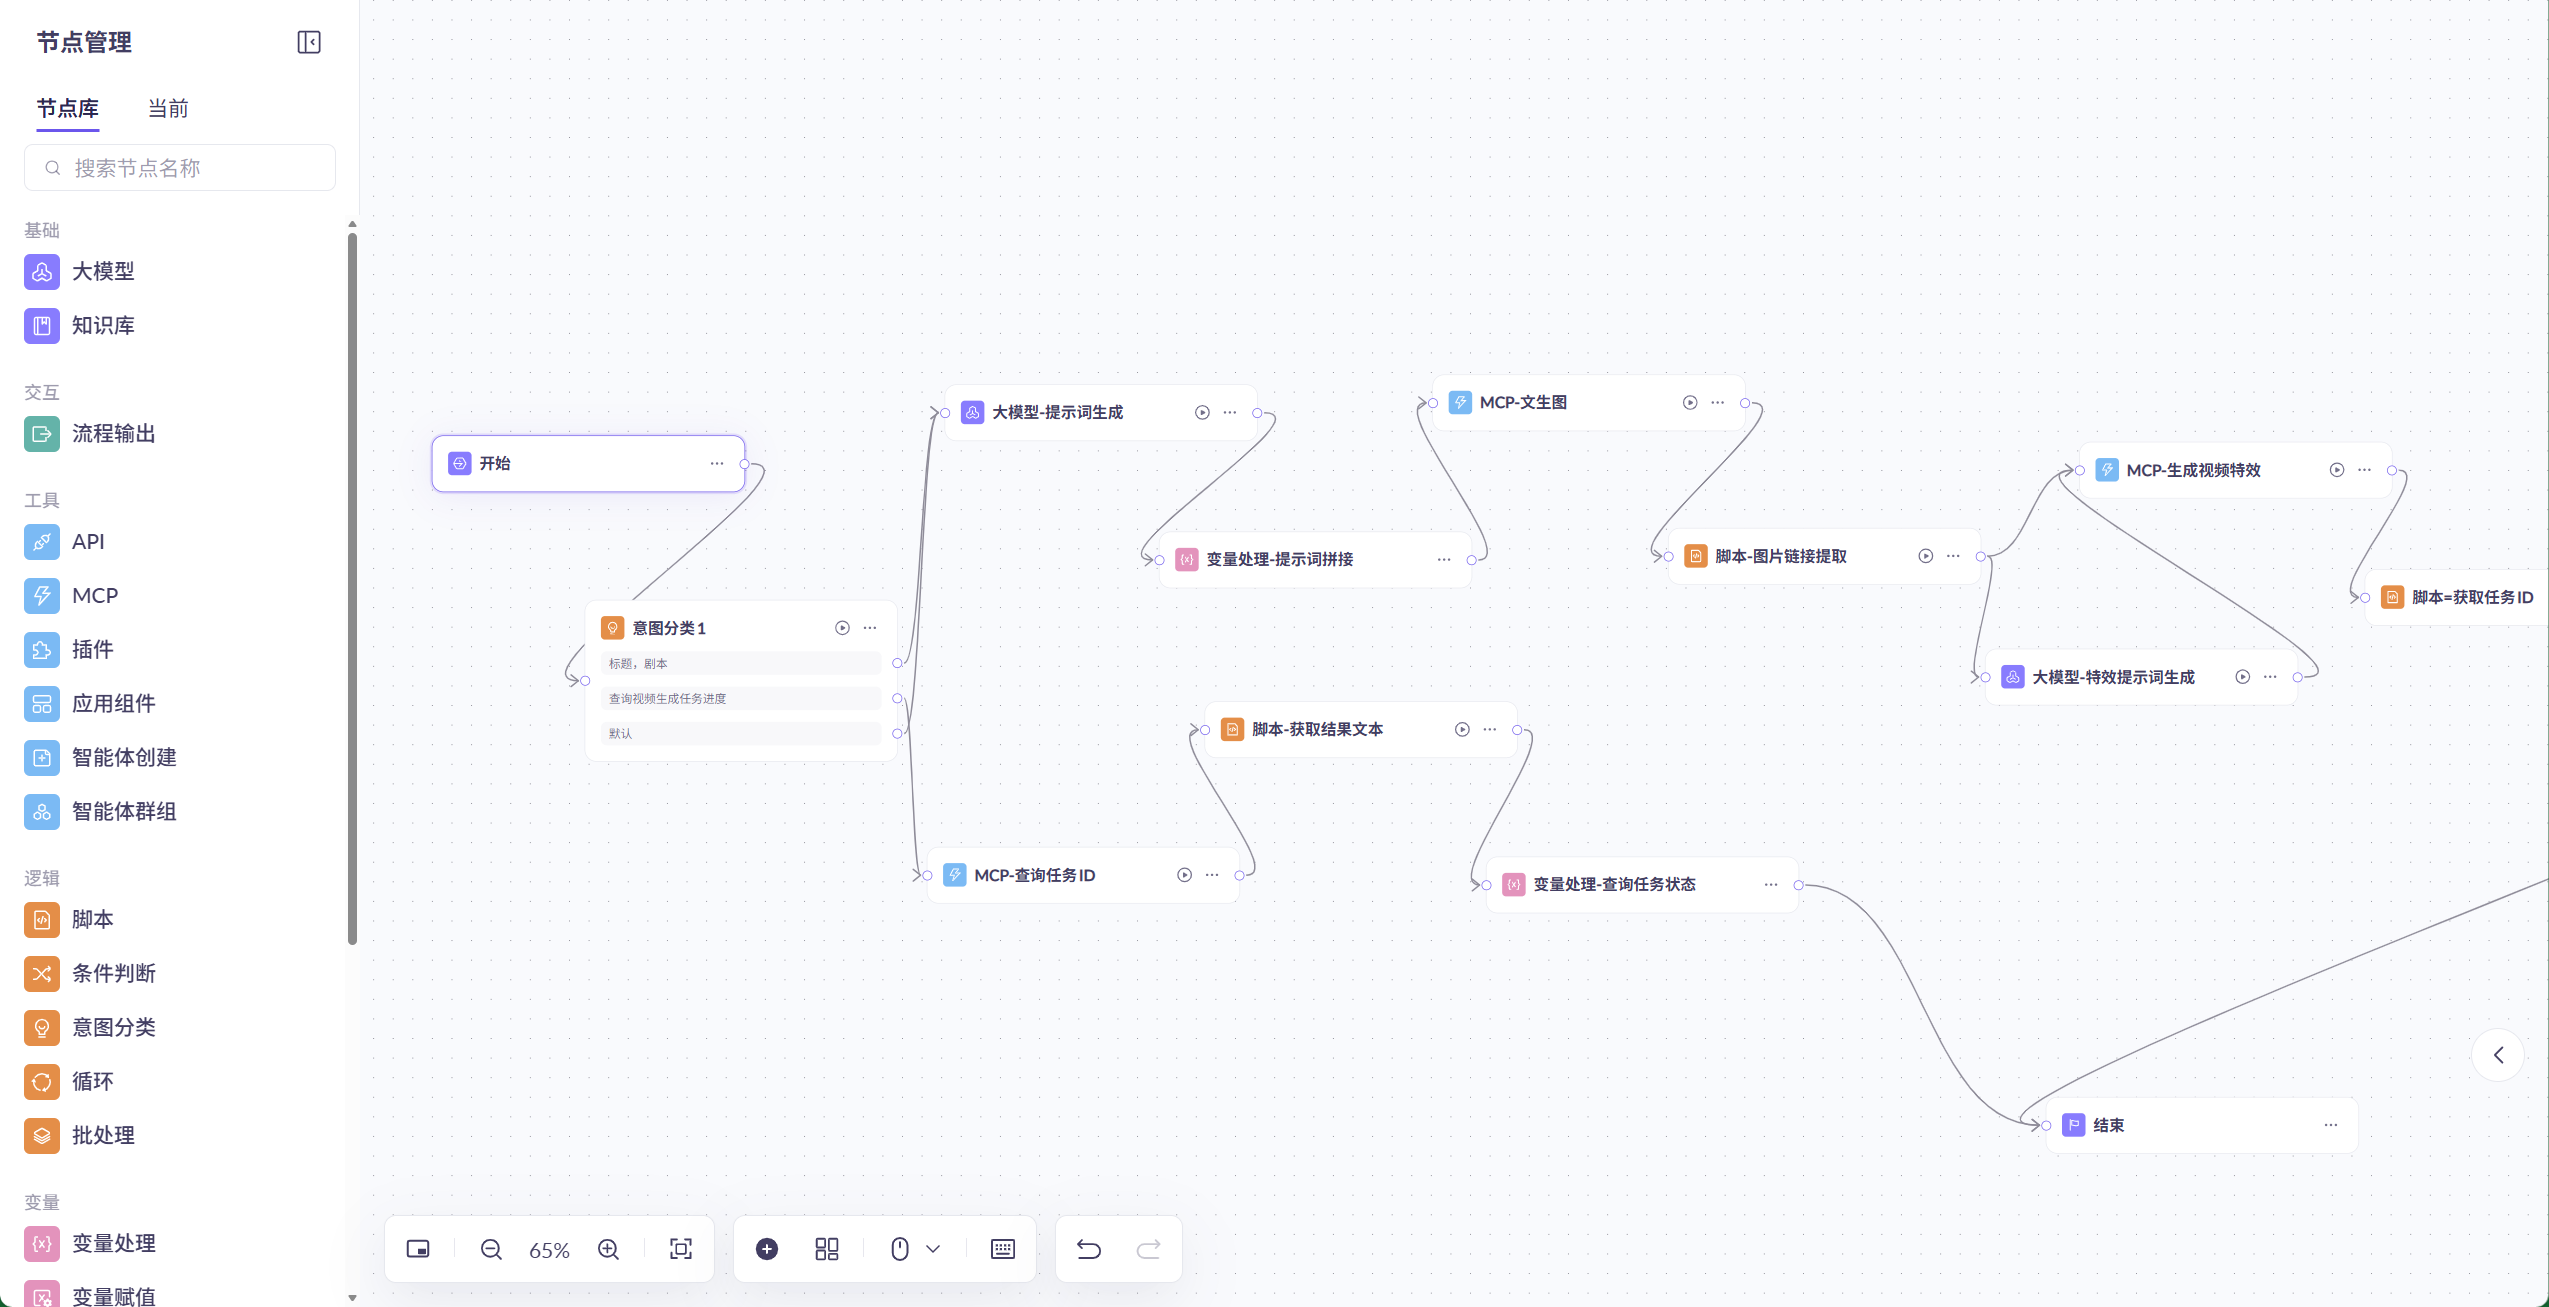Screen dimensions: 2549x1307
Task: Expand the right side panel chevron
Action: pos(2497,1055)
